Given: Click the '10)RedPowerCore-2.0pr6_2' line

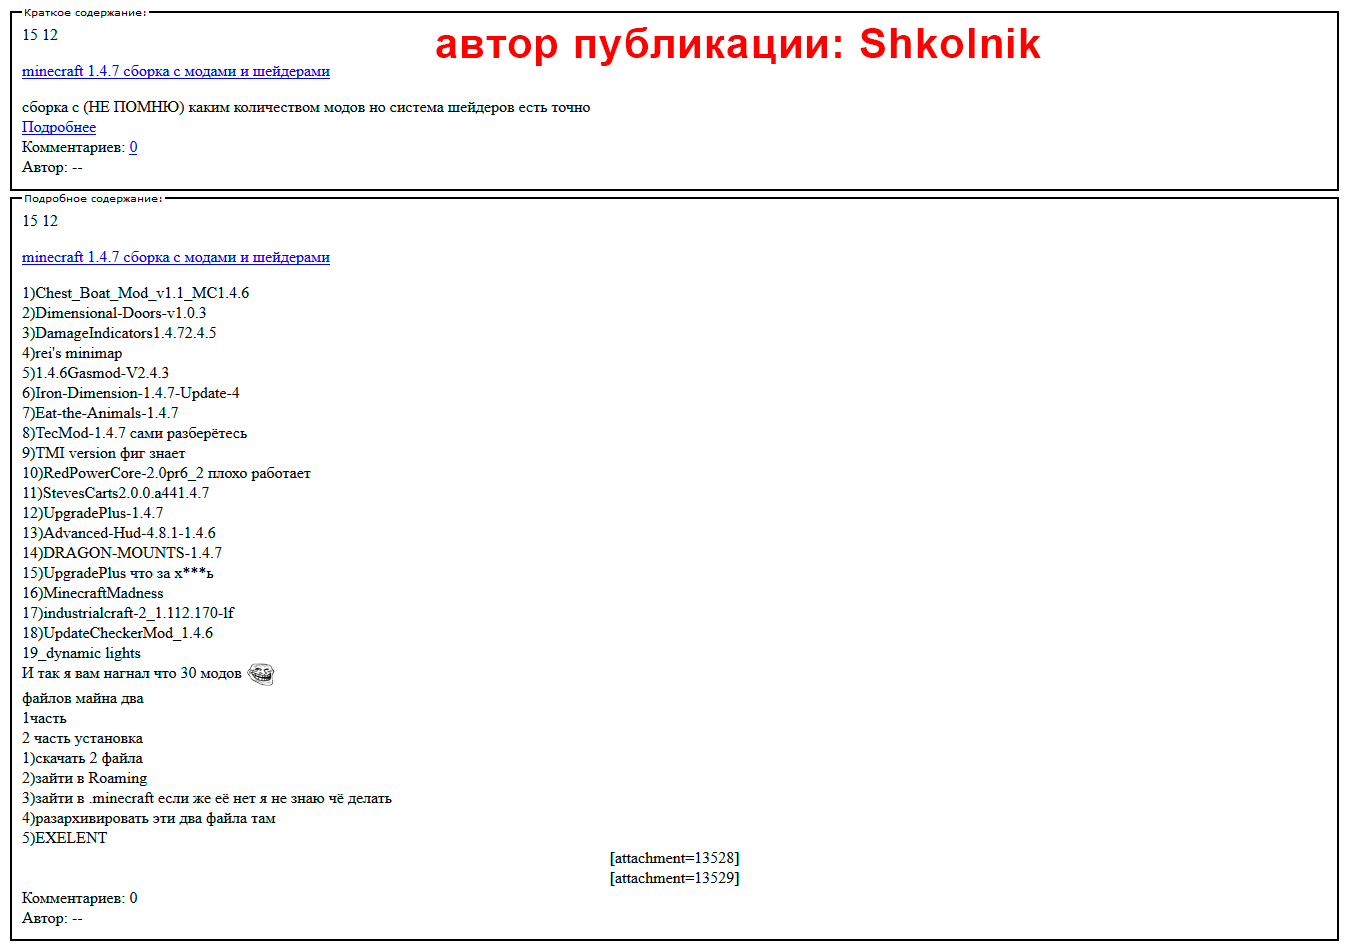Looking at the screenshot, I should [x=166, y=473].
